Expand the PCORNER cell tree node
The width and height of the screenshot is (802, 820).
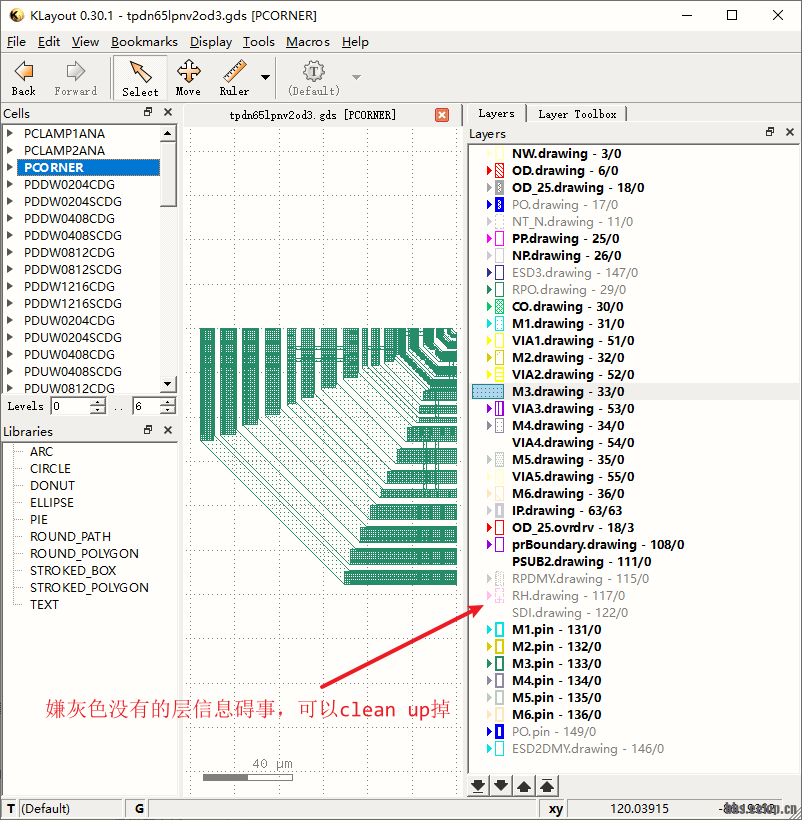10,167
